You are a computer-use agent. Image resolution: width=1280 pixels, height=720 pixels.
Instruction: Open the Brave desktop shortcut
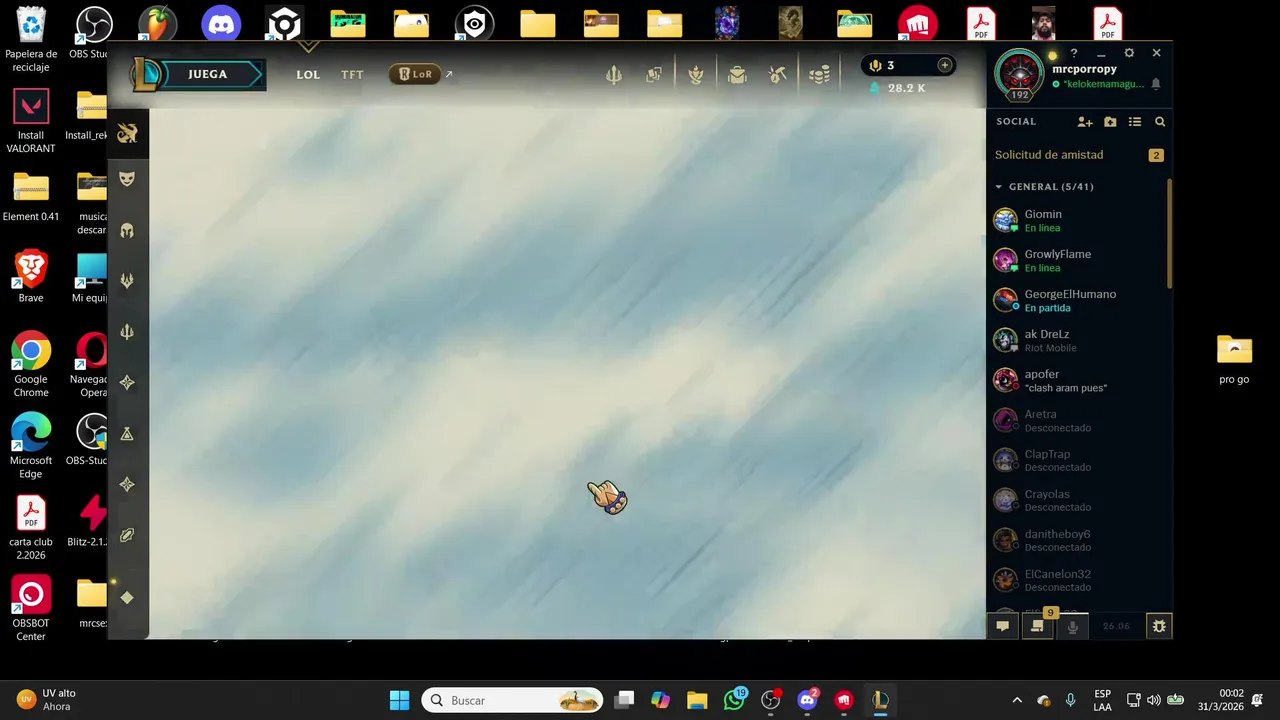point(31,277)
